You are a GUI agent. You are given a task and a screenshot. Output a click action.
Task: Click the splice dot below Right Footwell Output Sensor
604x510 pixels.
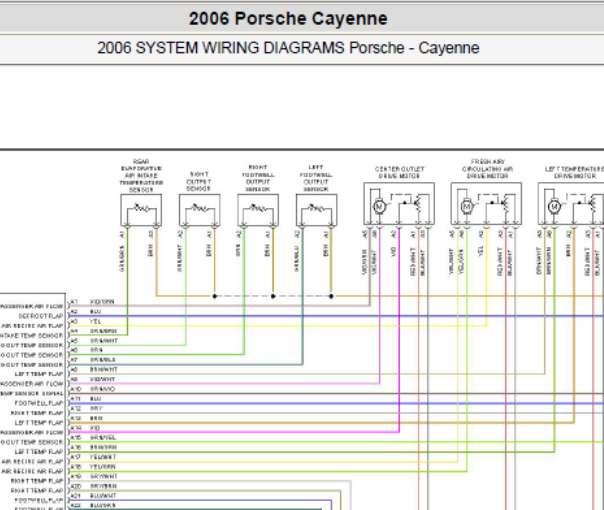pyautogui.click(x=273, y=296)
